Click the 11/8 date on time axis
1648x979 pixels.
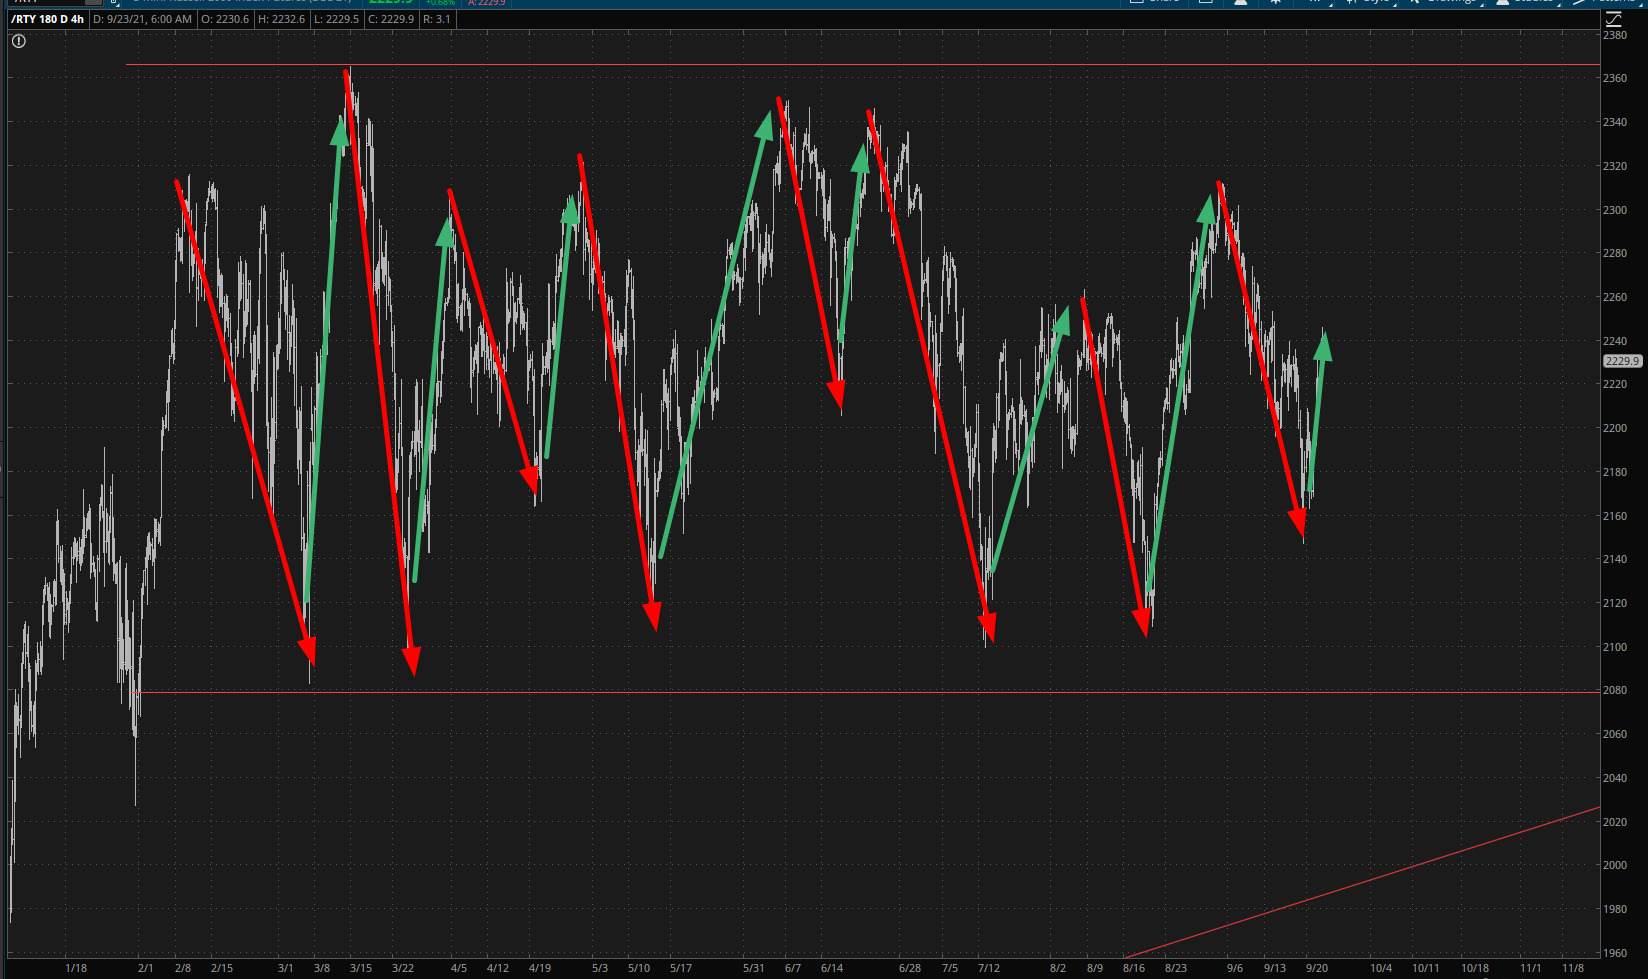(x=1572, y=968)
